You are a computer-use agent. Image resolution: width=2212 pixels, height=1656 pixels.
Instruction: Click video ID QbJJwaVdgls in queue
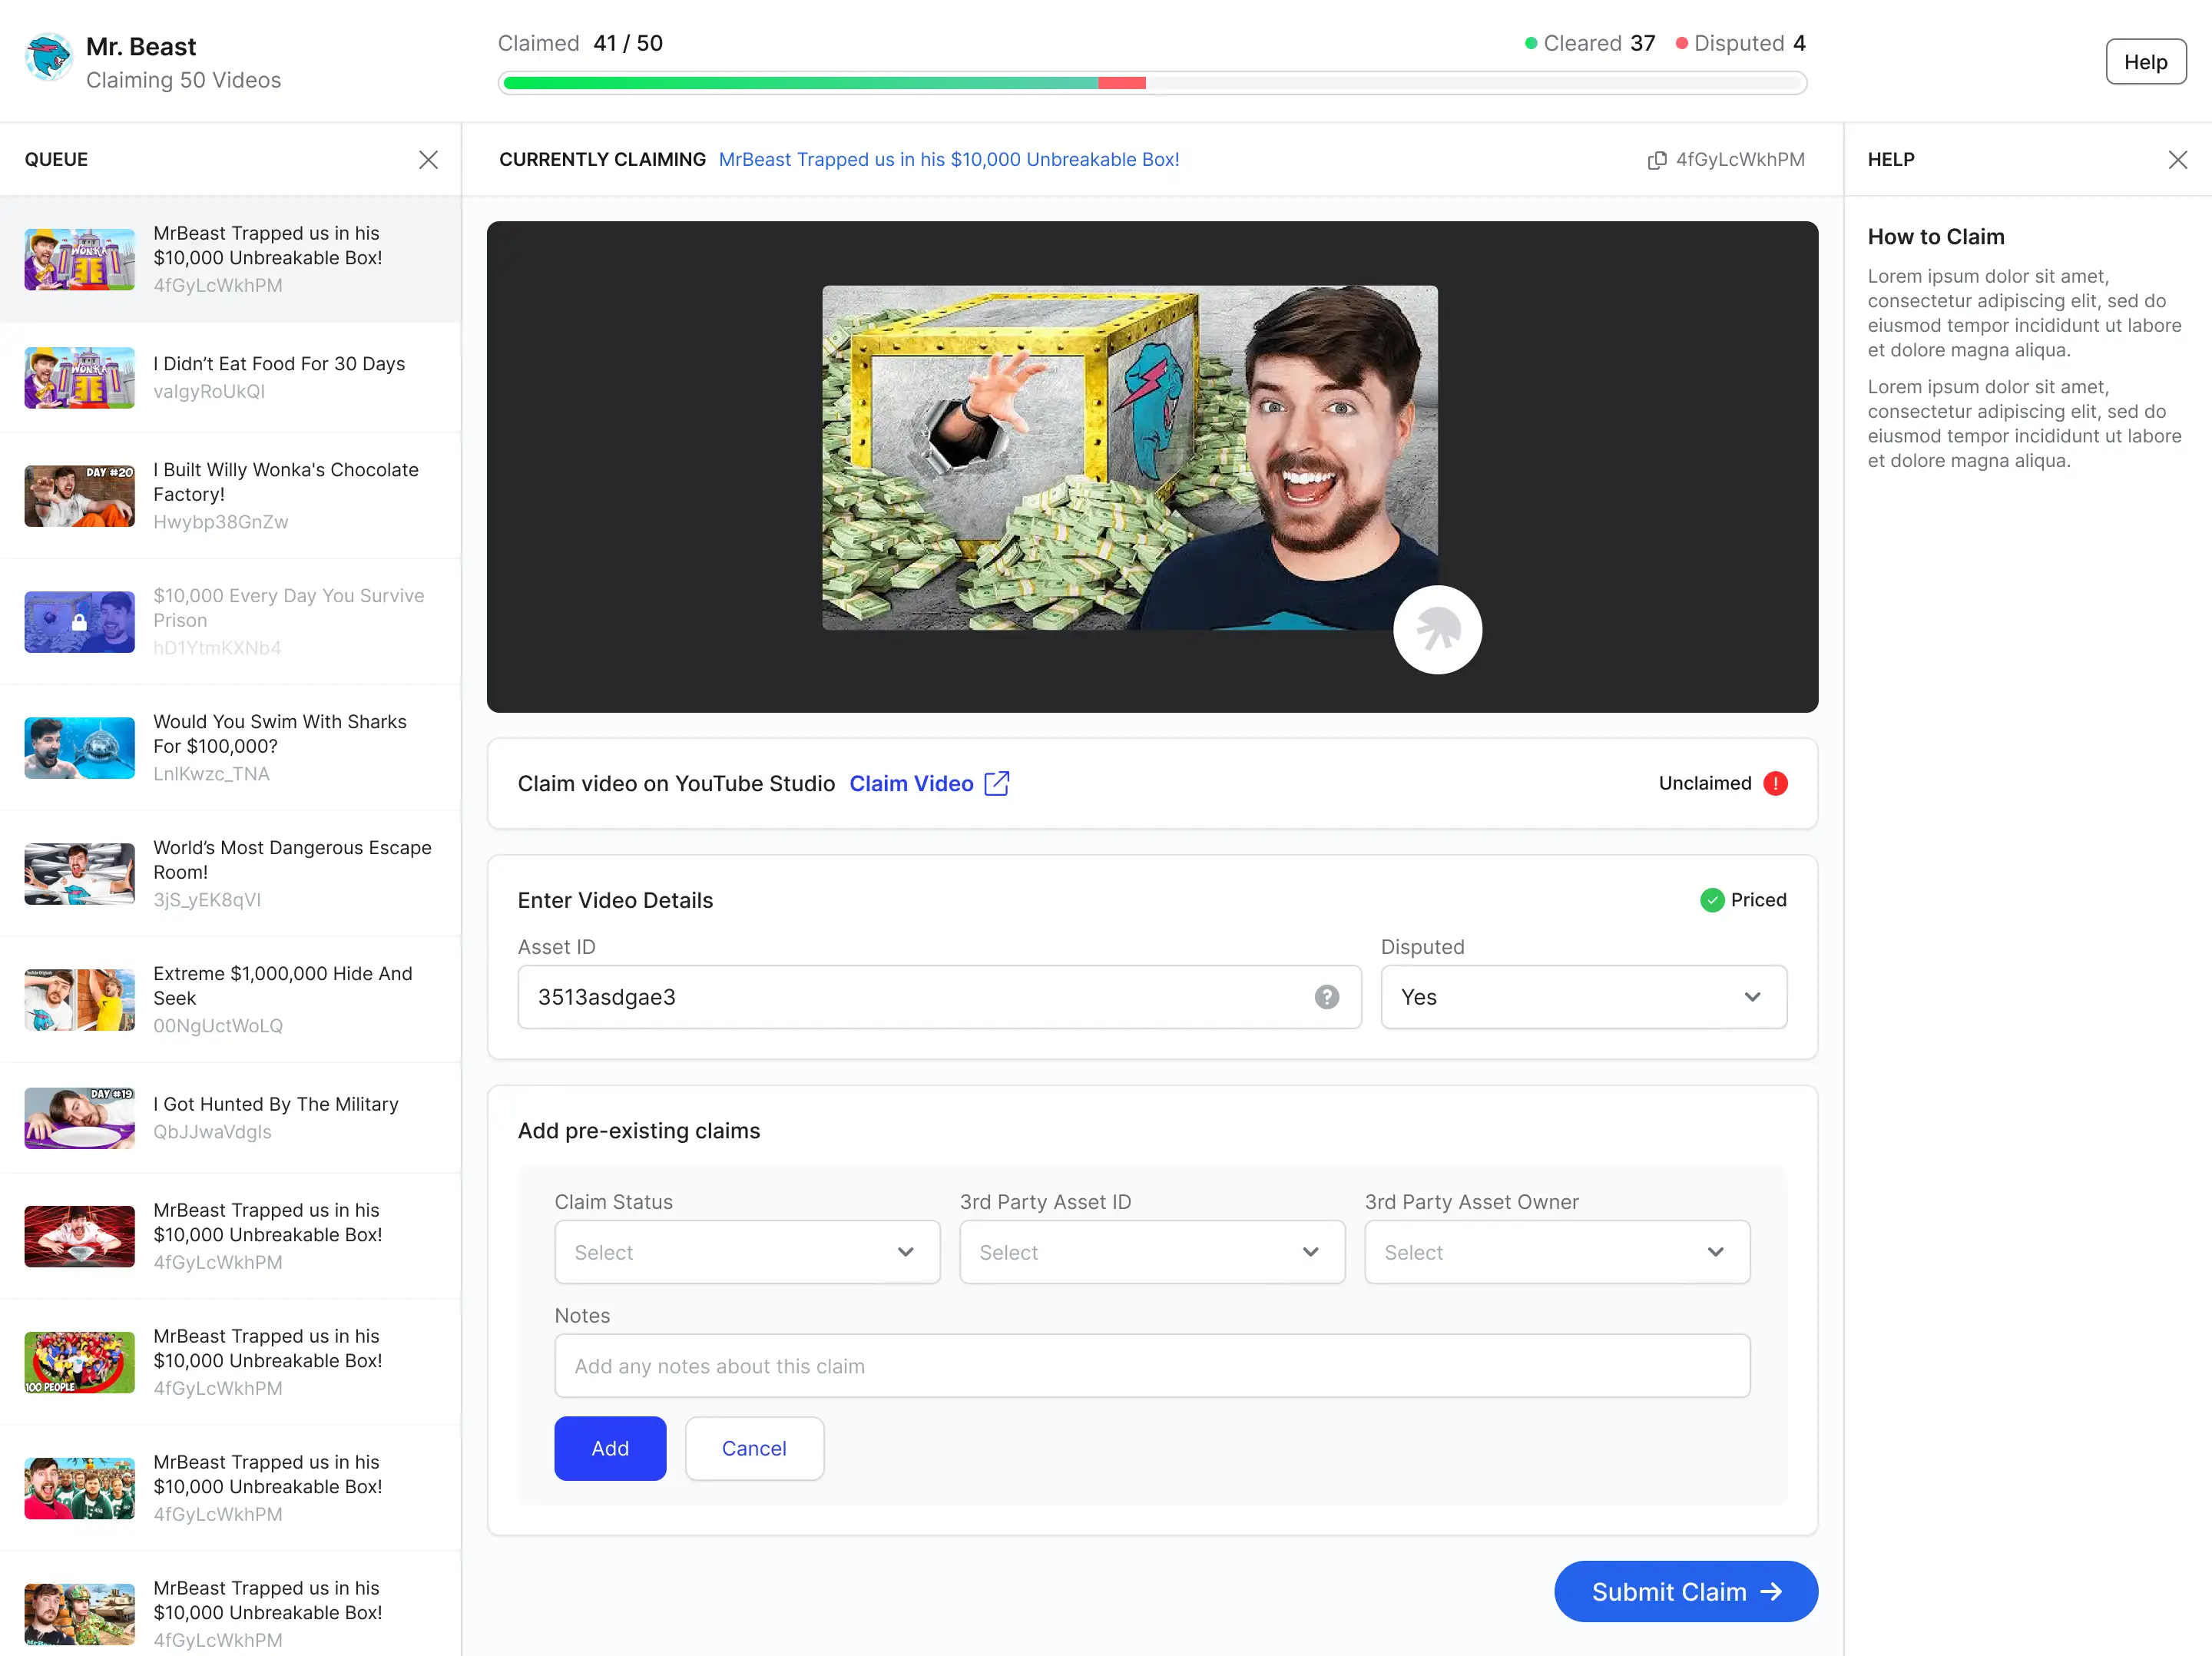click(212, 1132)
